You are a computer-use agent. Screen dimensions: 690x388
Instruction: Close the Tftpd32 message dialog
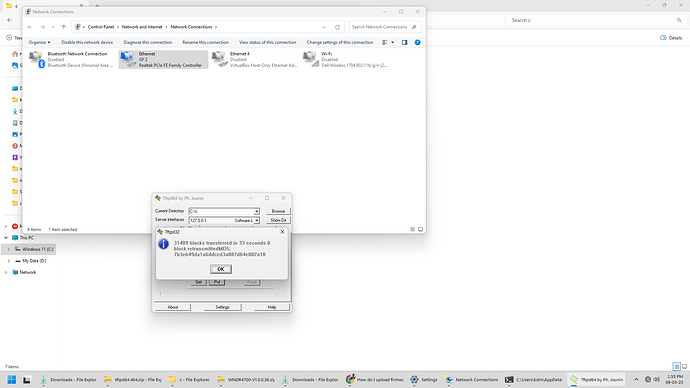tap(283, 232)
